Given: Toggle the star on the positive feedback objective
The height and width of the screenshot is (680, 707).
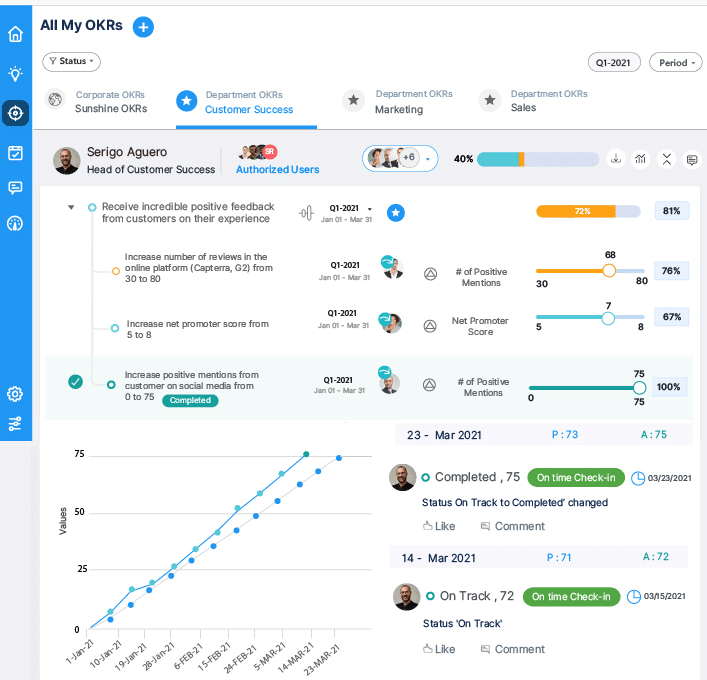Looking at the screenshot, I should (395, 212).
